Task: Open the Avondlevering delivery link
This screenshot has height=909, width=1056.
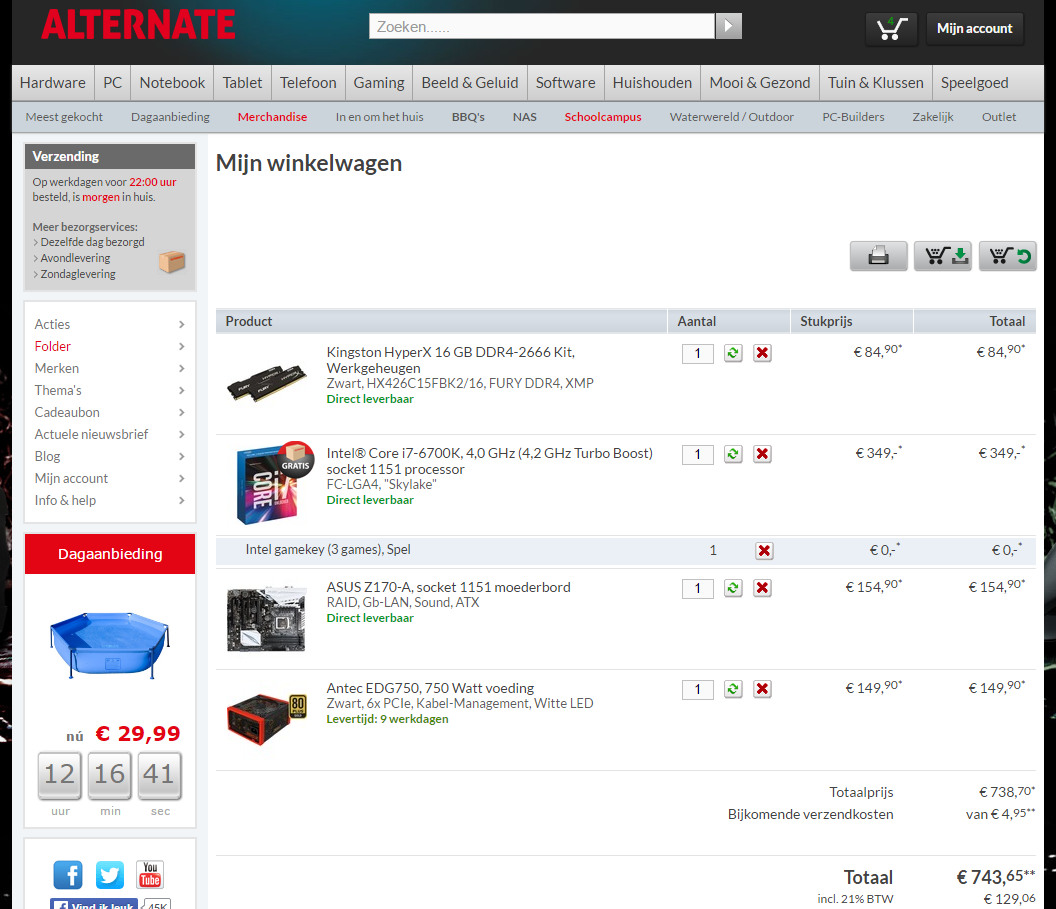Action: tap(75, 258)
